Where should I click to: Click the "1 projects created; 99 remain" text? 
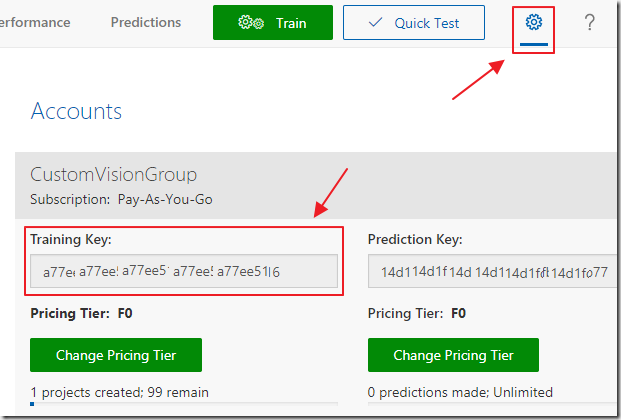pyautogui.click(x=120, y=392)
